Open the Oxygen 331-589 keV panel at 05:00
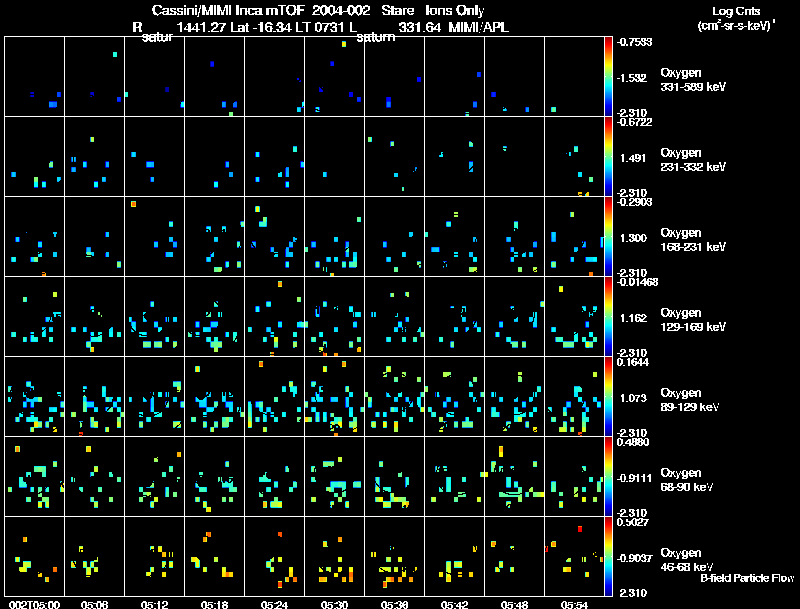 (35, 77)
